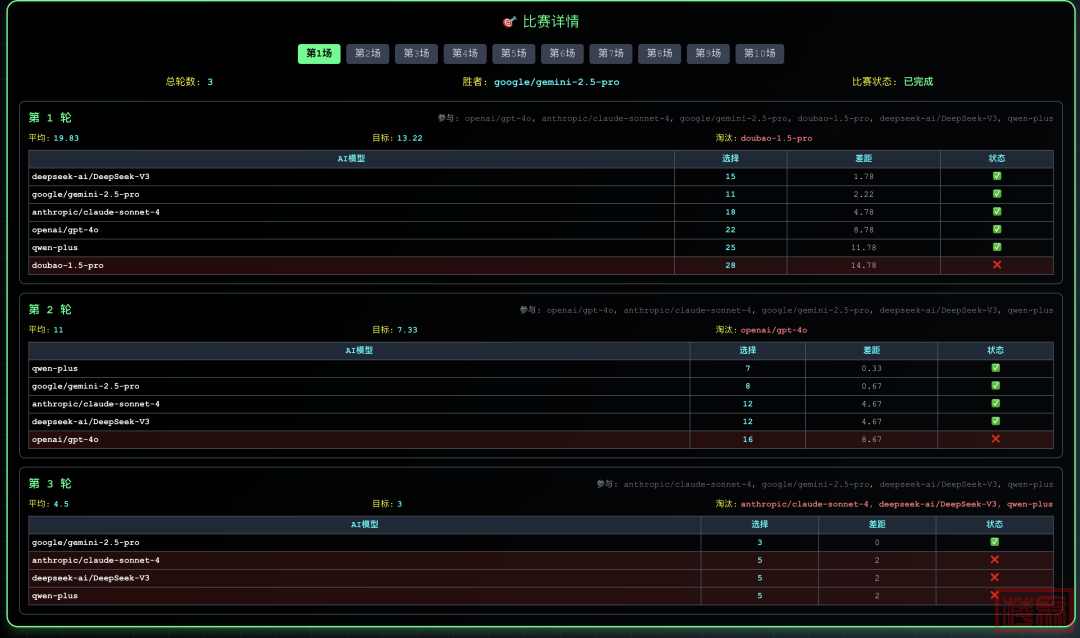Click the 差距 column header in round 2
The image size is (1080, 638).
(x=871, y=351)
